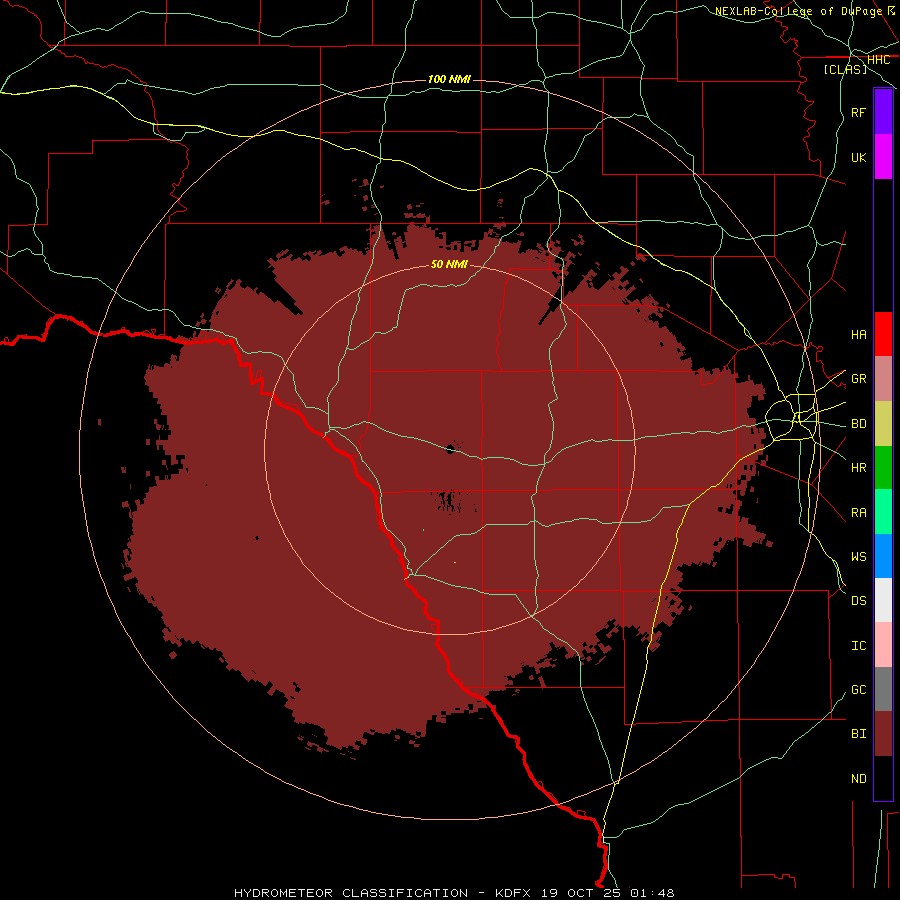Viewport: 900px width, 900px height.
Task: Click the WS blue legend swatch
Action: pyautogui.click(x=883, y=556)
